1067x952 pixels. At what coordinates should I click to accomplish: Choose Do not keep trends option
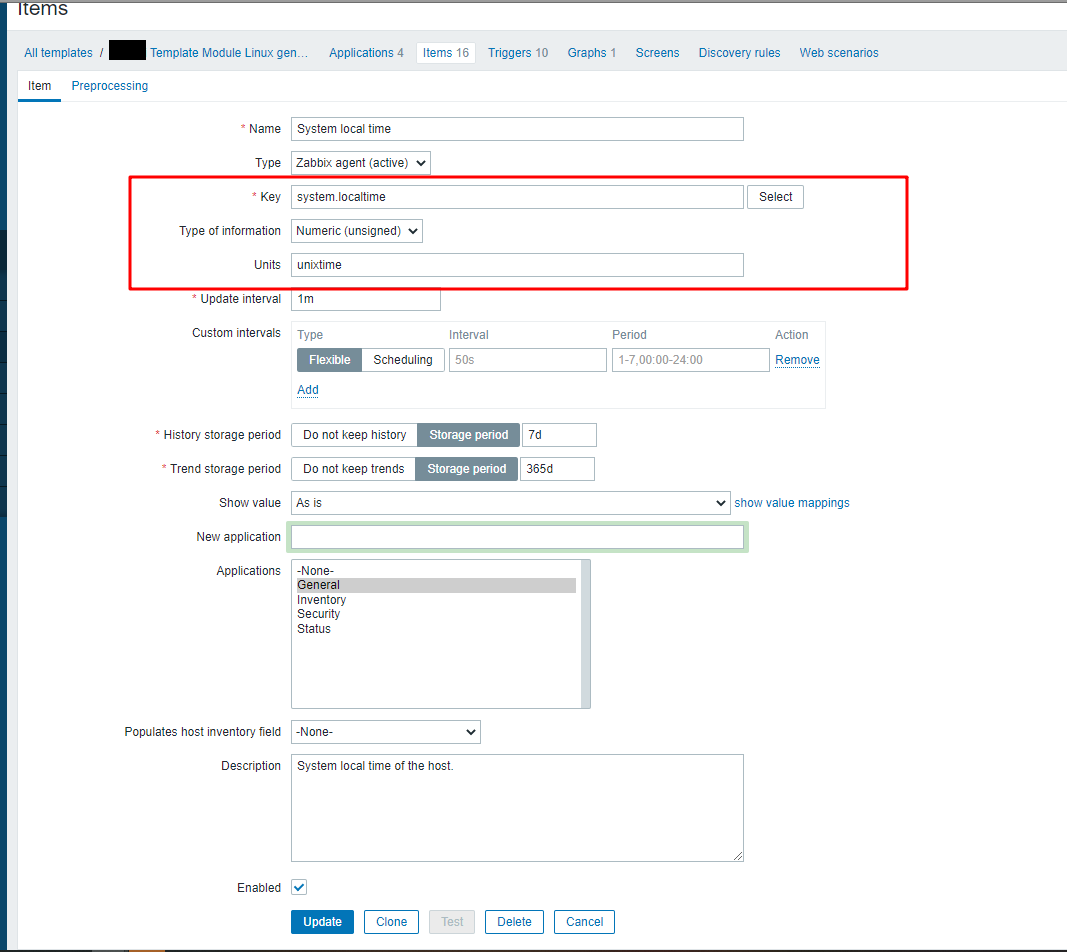tap(354, 469)
